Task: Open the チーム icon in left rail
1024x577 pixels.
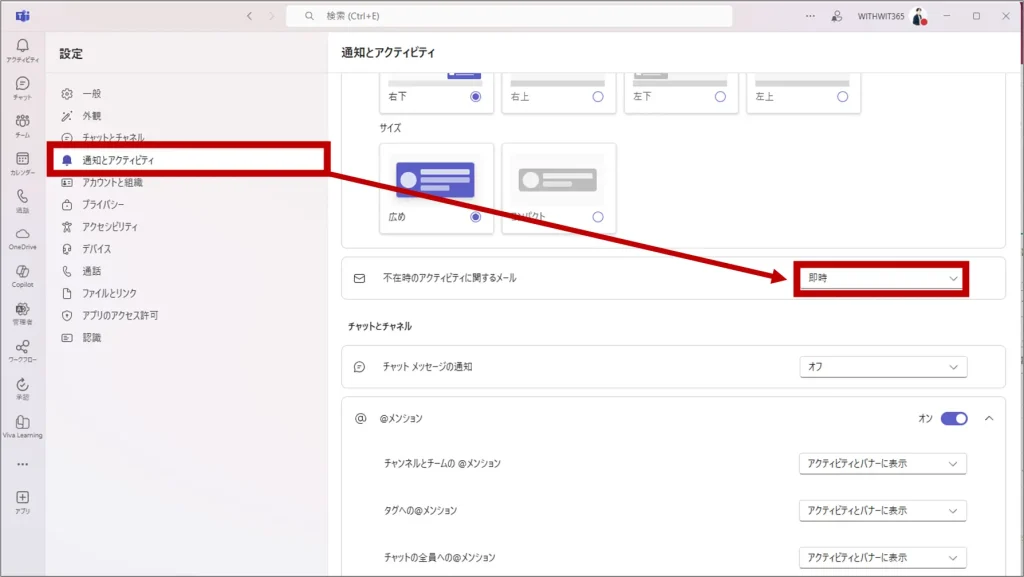Action: point(22,124)
